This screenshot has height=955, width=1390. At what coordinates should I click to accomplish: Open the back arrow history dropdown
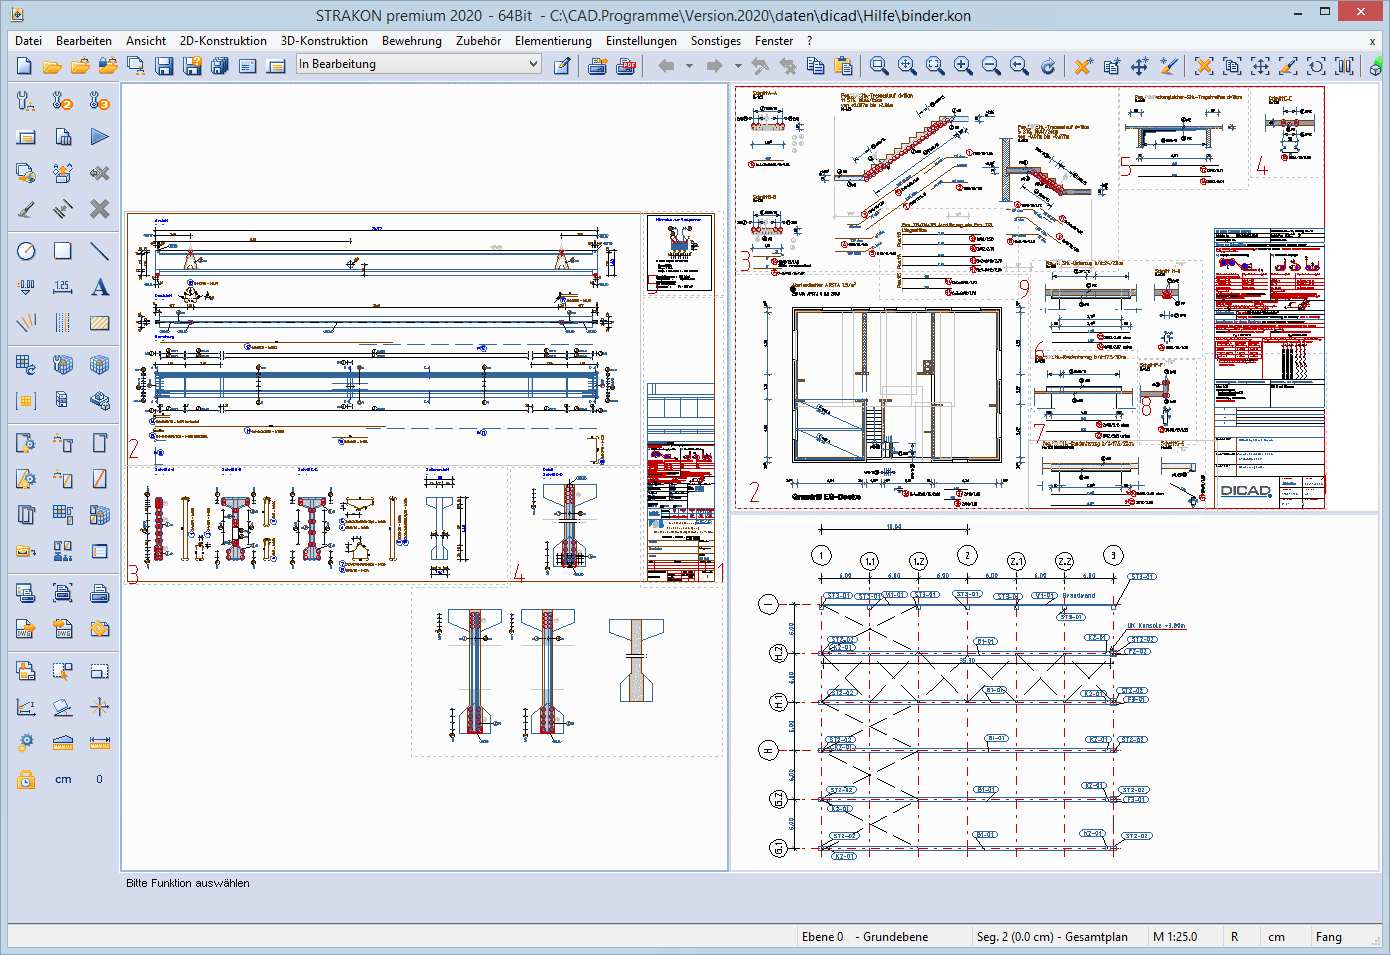pyautogui.click(x=689, y=66)
